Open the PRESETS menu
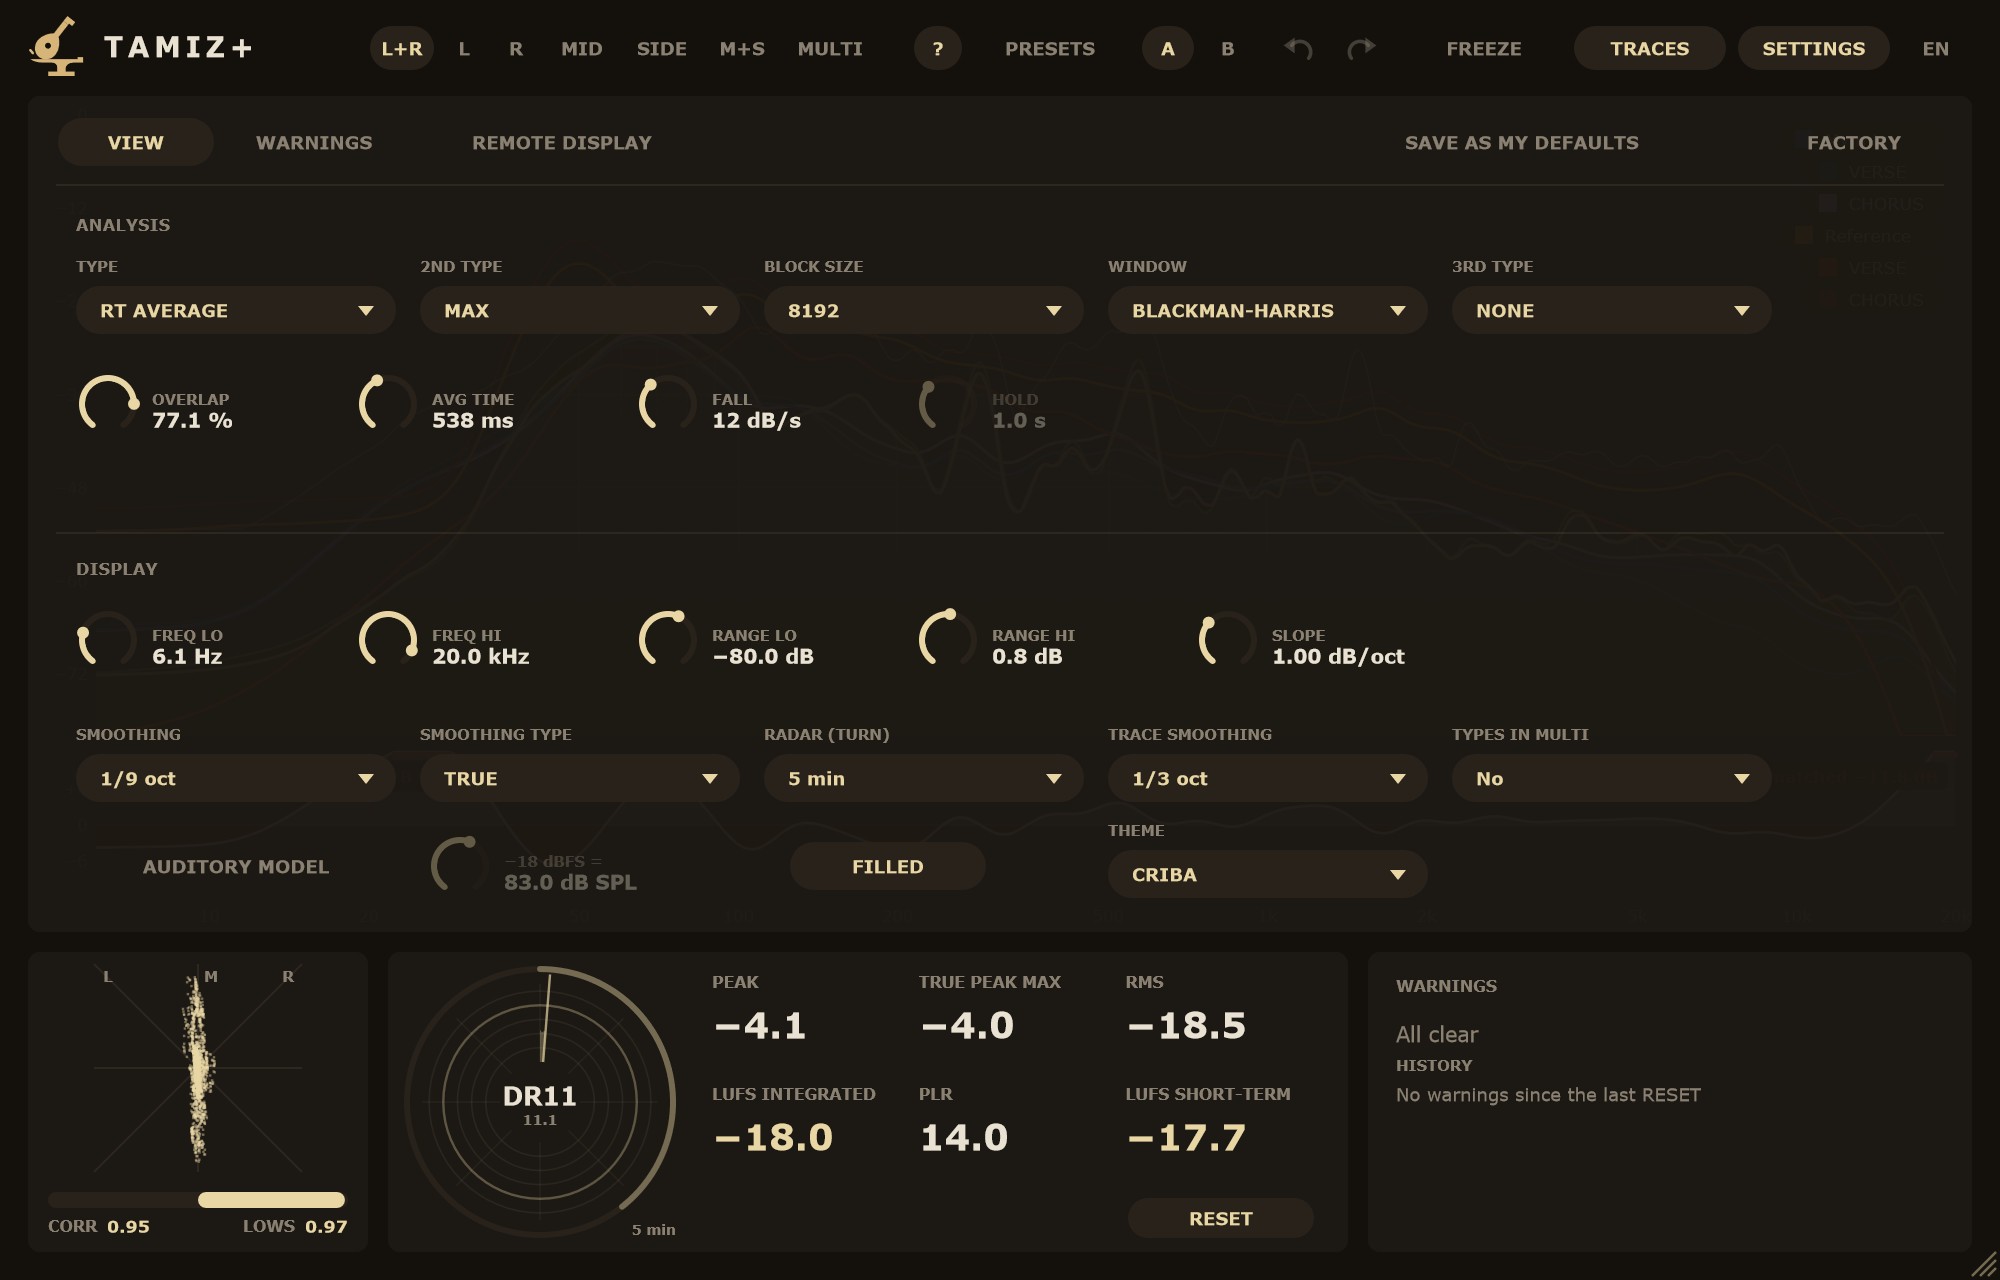The image size is (2000, 1280). (1050, 48)
